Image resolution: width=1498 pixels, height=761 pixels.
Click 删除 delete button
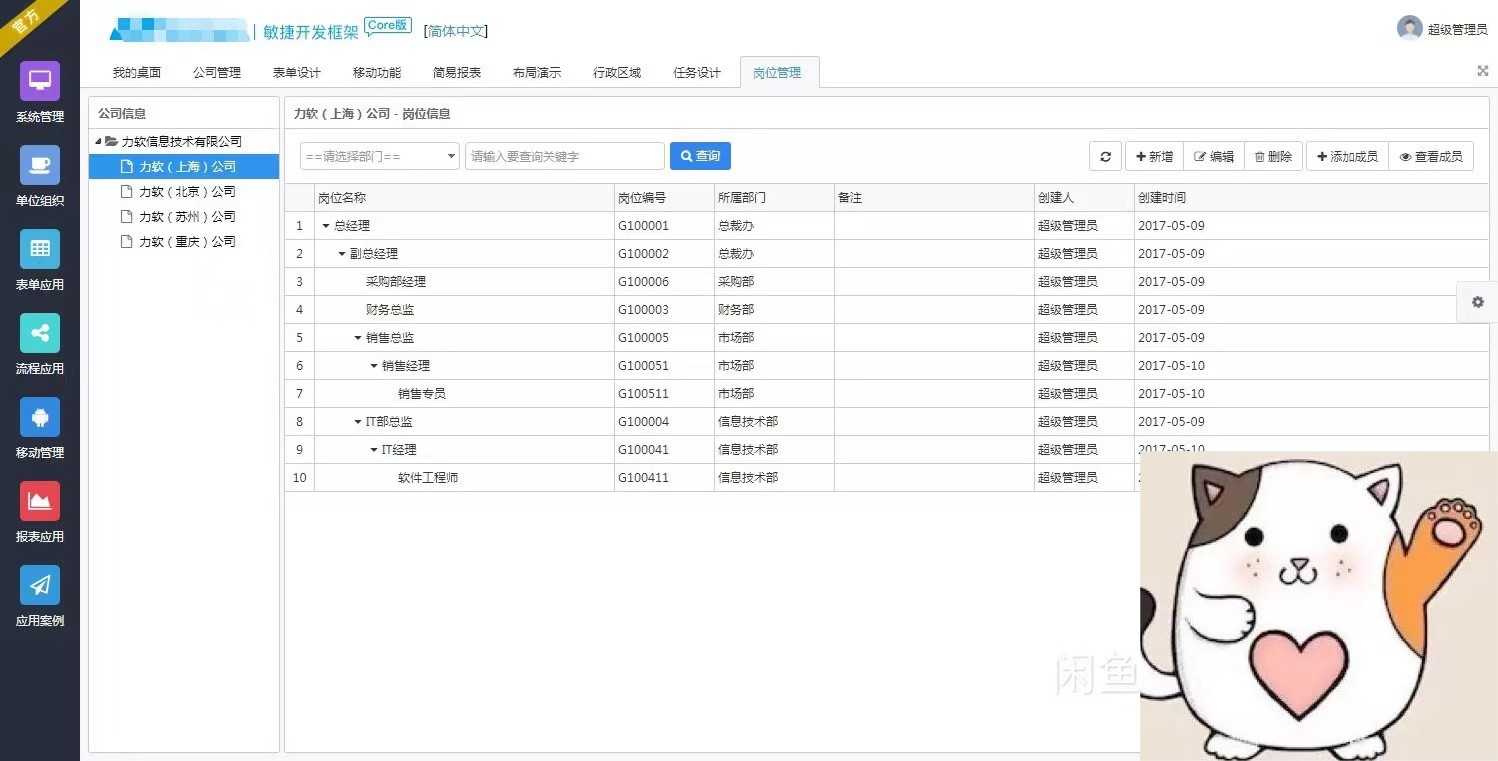(1273, 156)
